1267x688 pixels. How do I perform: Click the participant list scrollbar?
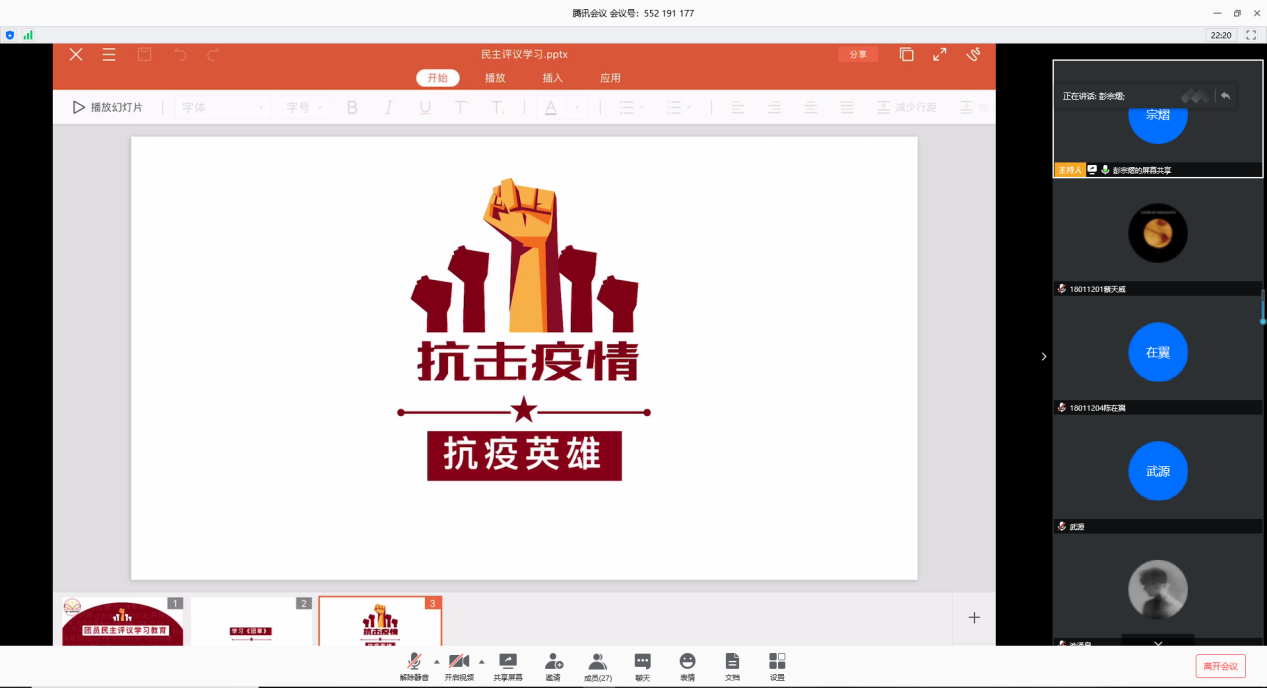[1263, 307]
